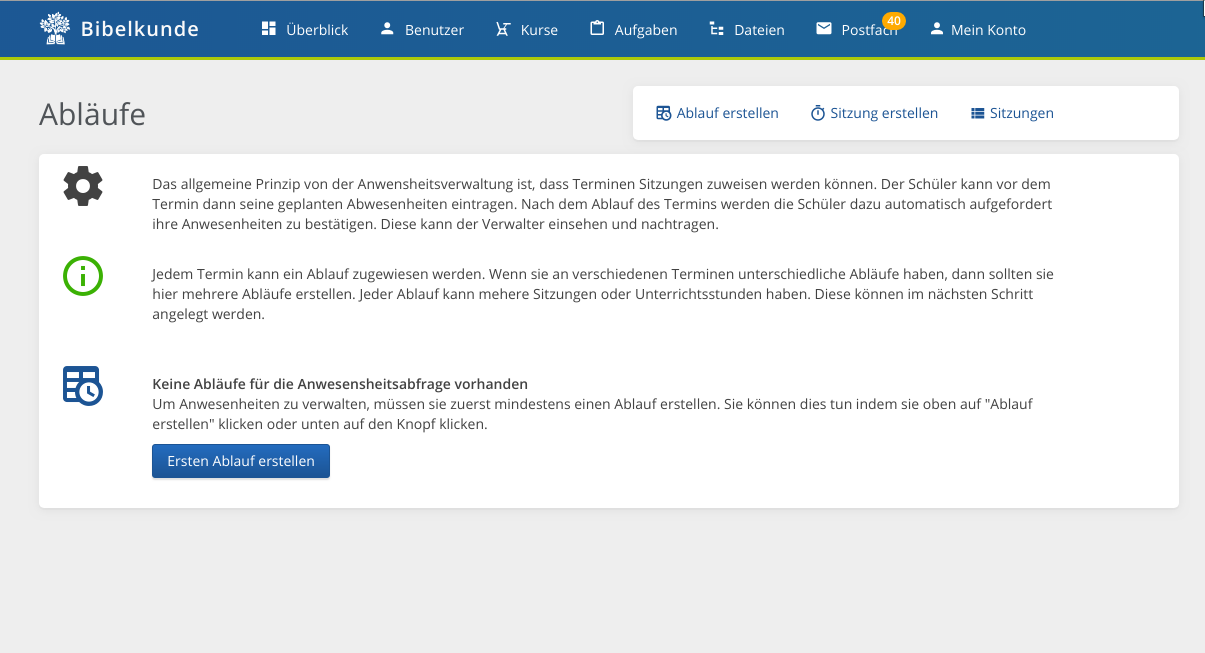This screenshot has width=1205, height=653.
Task: Click the paragraph starting "Um Anwesenheiten zu verwalten"
Action: (592, 414)
